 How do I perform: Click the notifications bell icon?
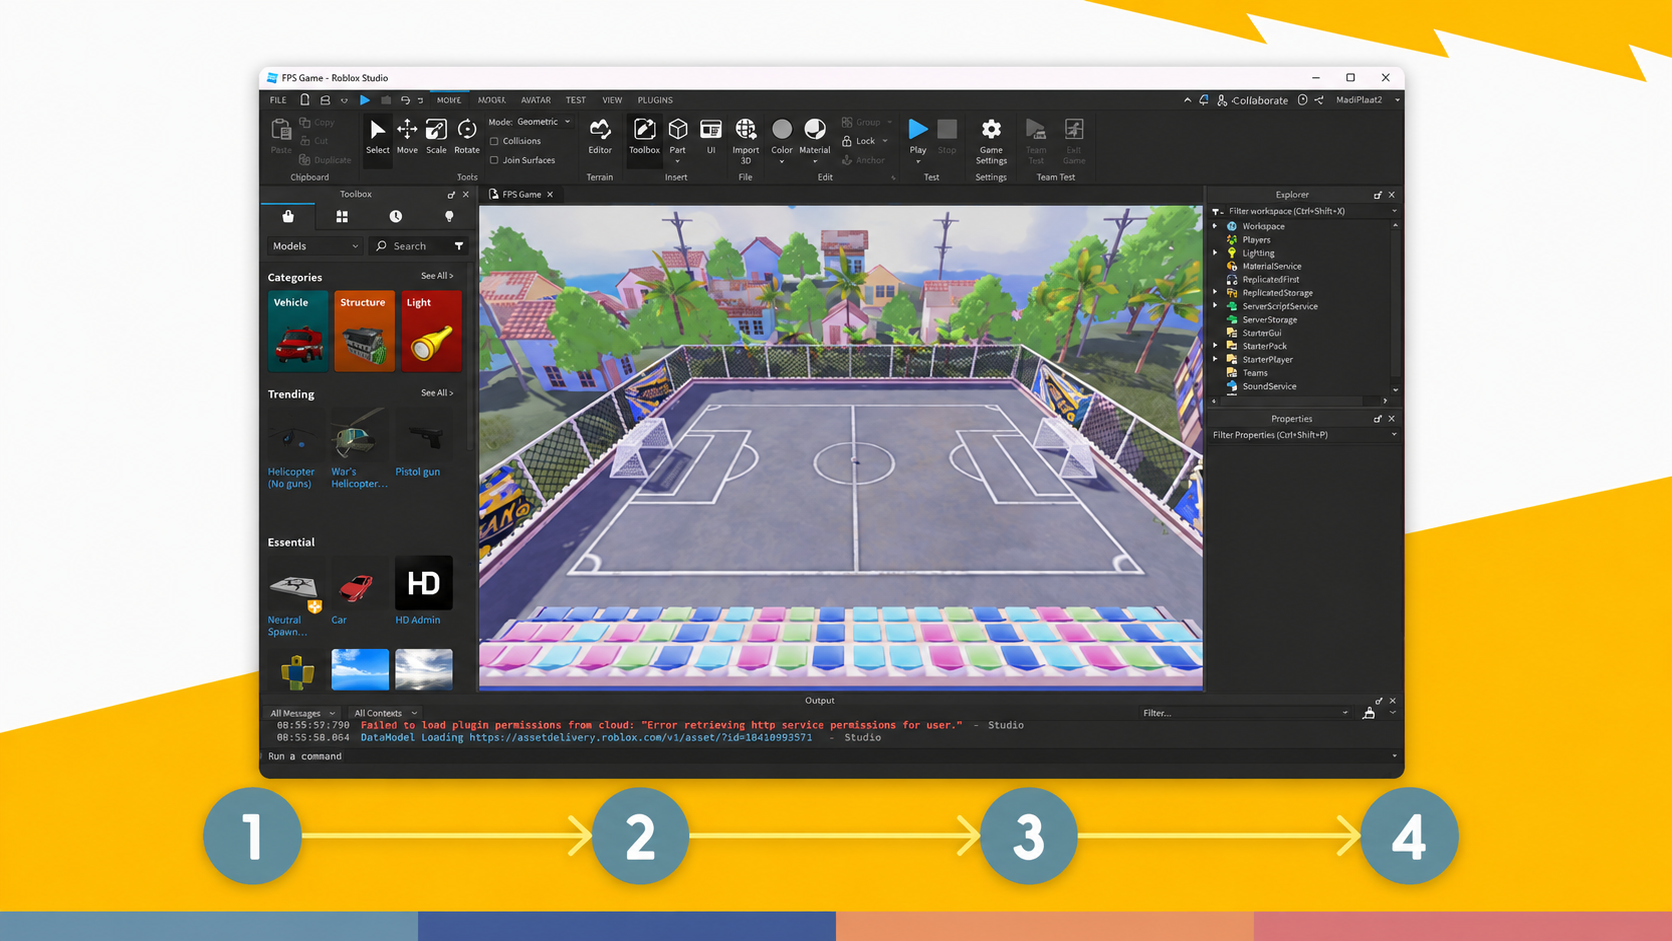point(1204,100)
